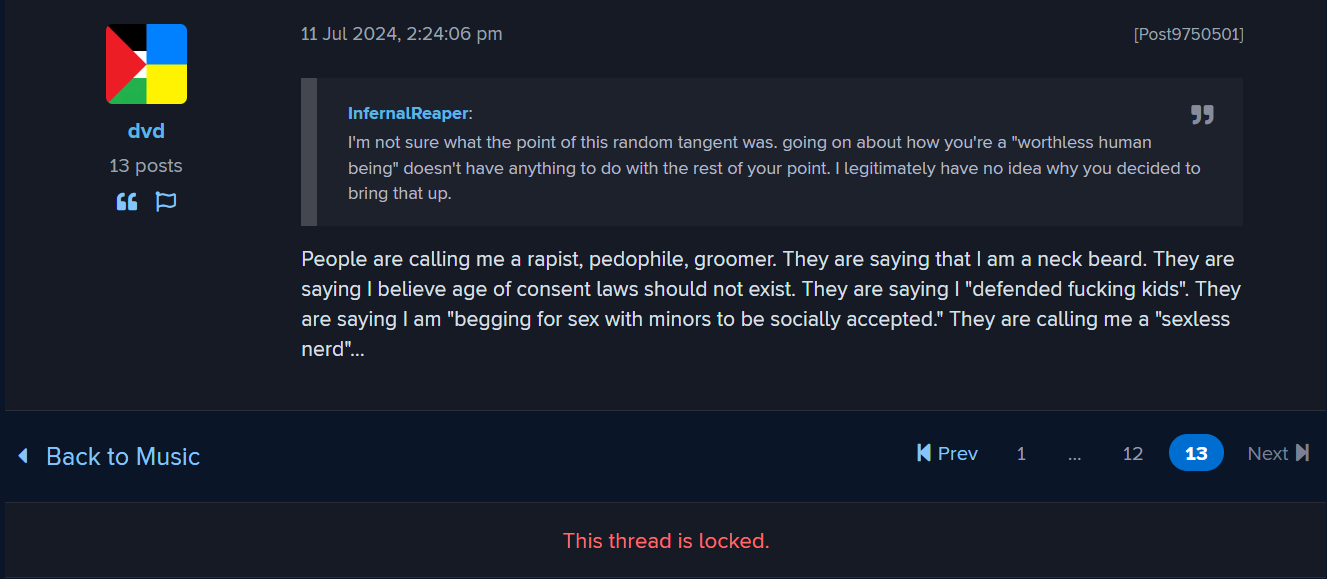Click the flag report icon under dvd
This screenshot has width=1327, height=579.
click(x=166, y=202)
